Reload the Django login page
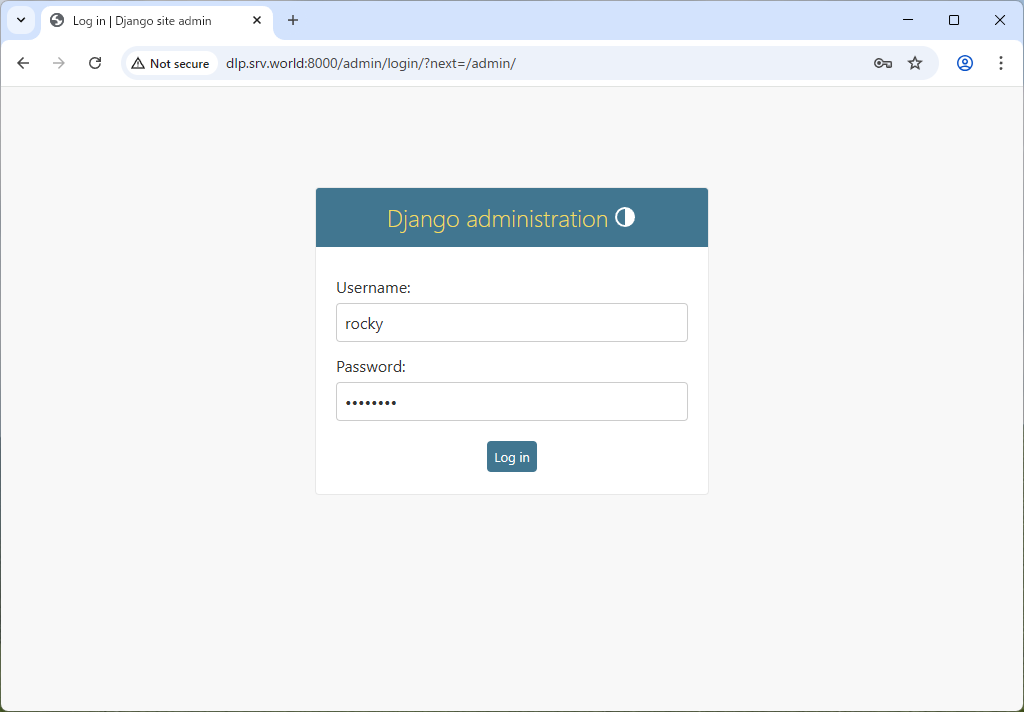The image size is (1024, 712). (95, 62)
